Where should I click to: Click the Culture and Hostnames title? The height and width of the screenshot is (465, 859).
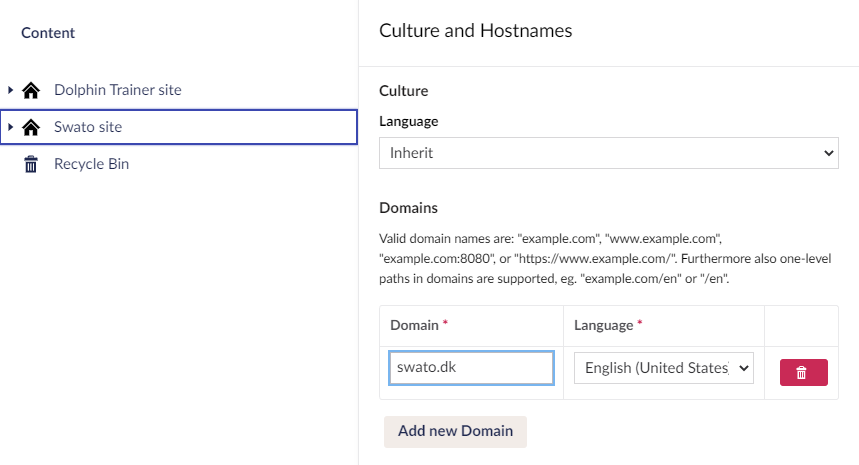pos(476,31)
